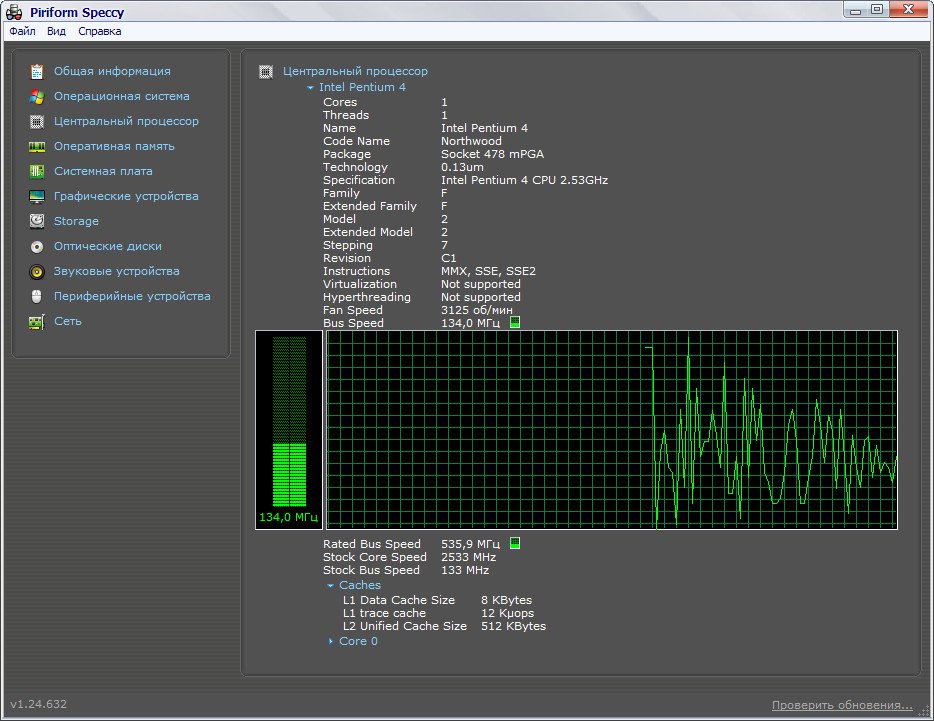Screen dimensions: 934x721
Task: Click the Virtualization label
Action: pyautogui.click(x=360, y=284)
